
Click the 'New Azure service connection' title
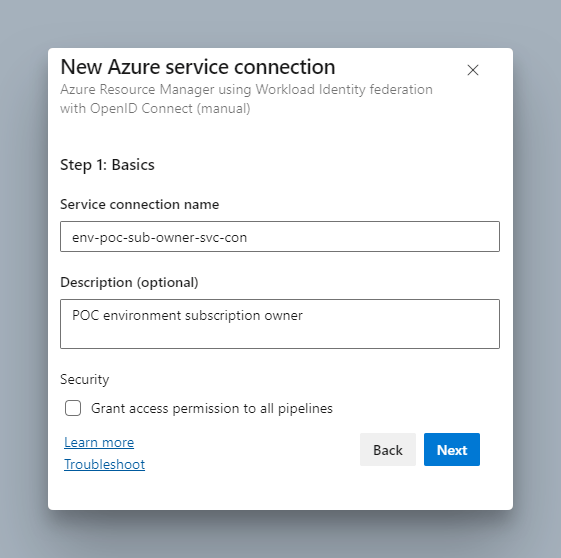click(x=198, y=67)
